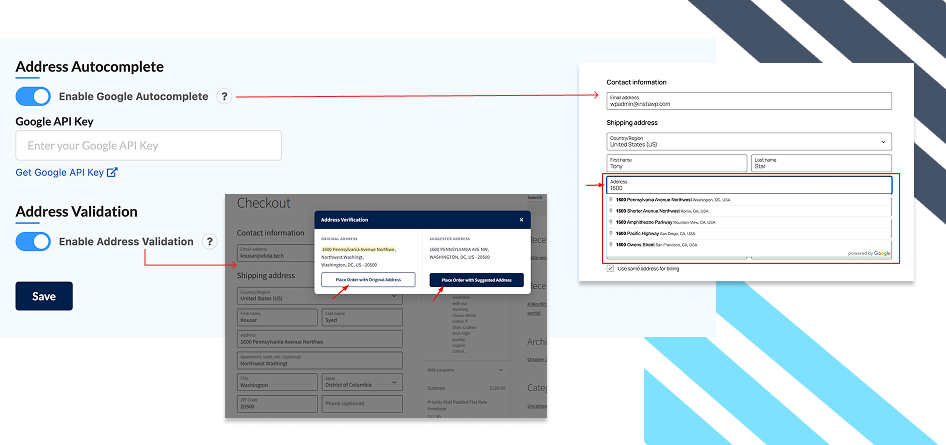Toggle Use same address for billing checkbox
946x445 pixels.
coord(611,268)
